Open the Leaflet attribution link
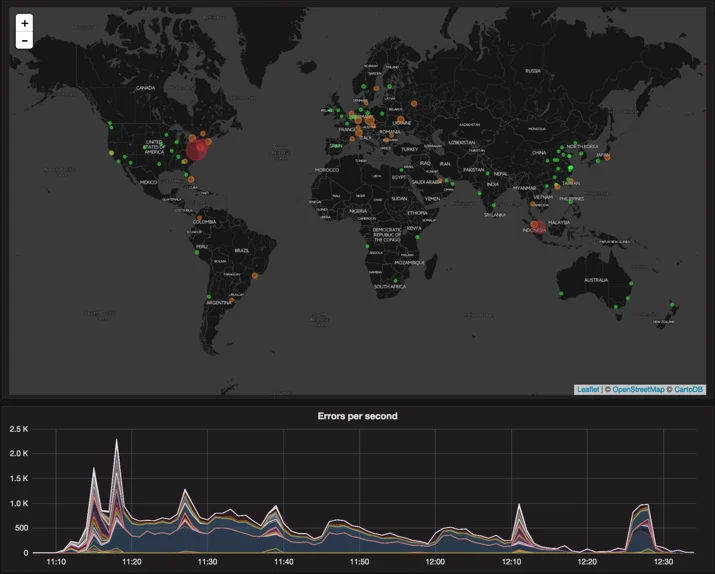Screen dimensions: 715x574 coord(588,389)
